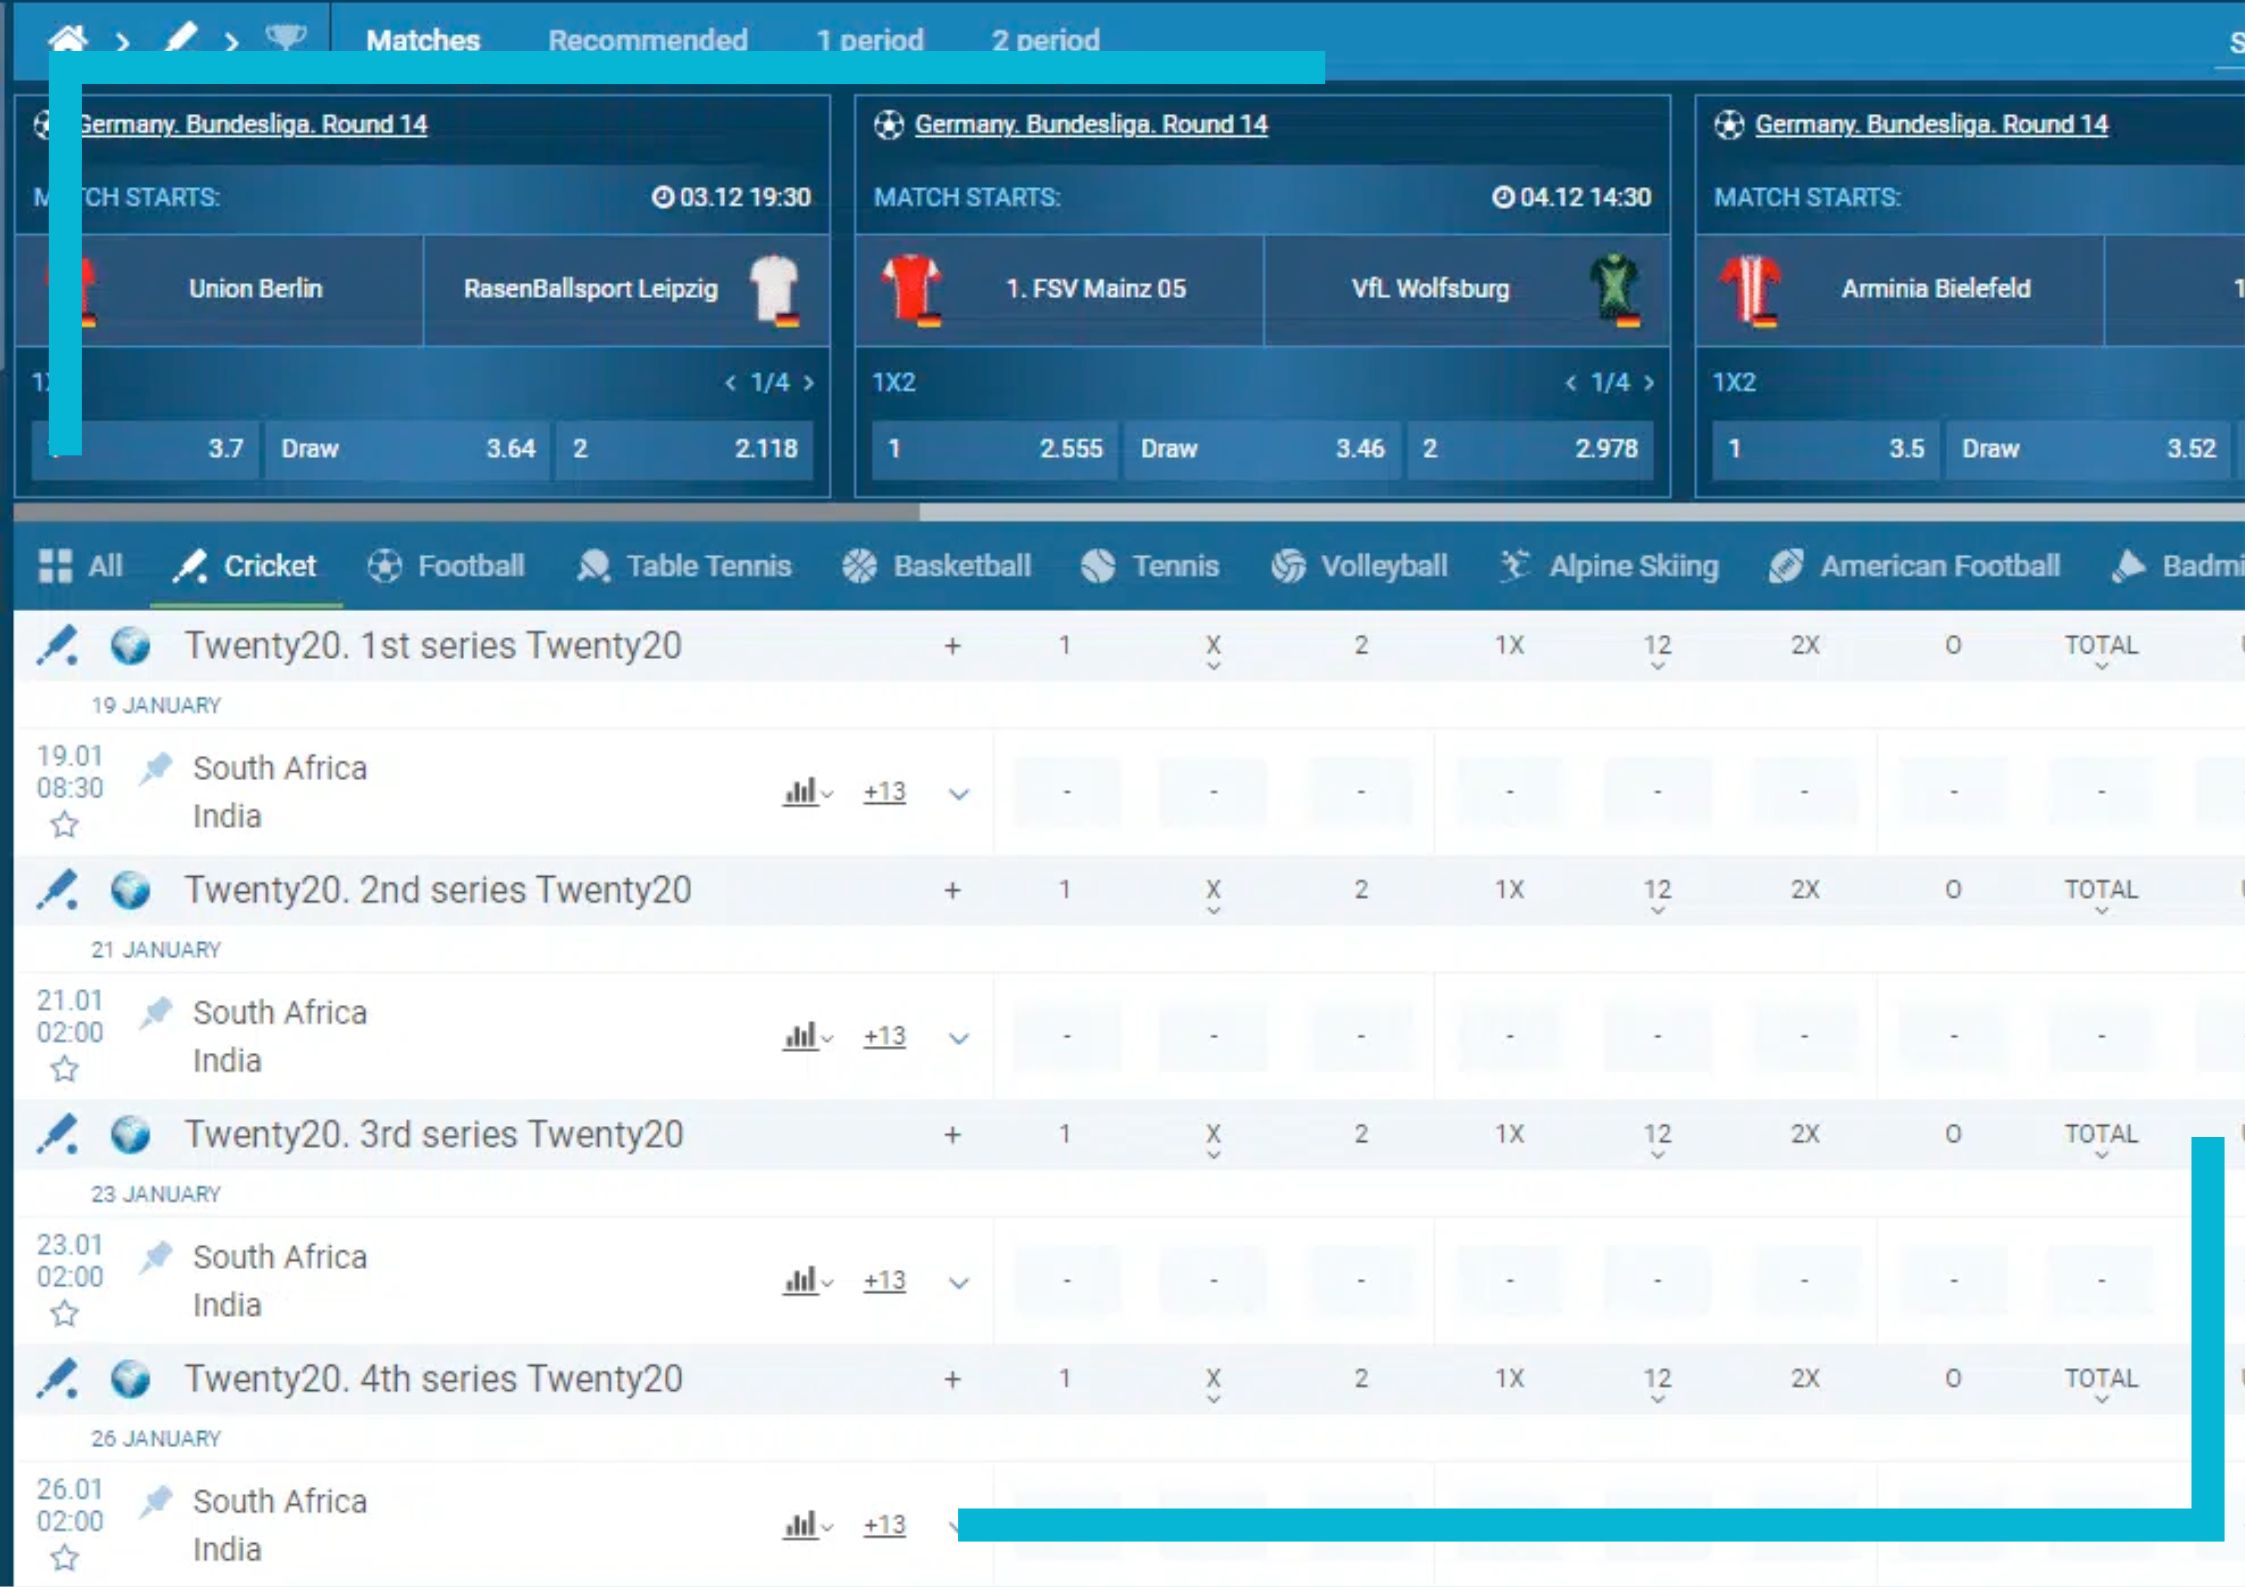Expand 21.01 match row chevron
The height and width of the screenshot is (1587, 2245).
pyautogui.click(x=958, y=1038)
